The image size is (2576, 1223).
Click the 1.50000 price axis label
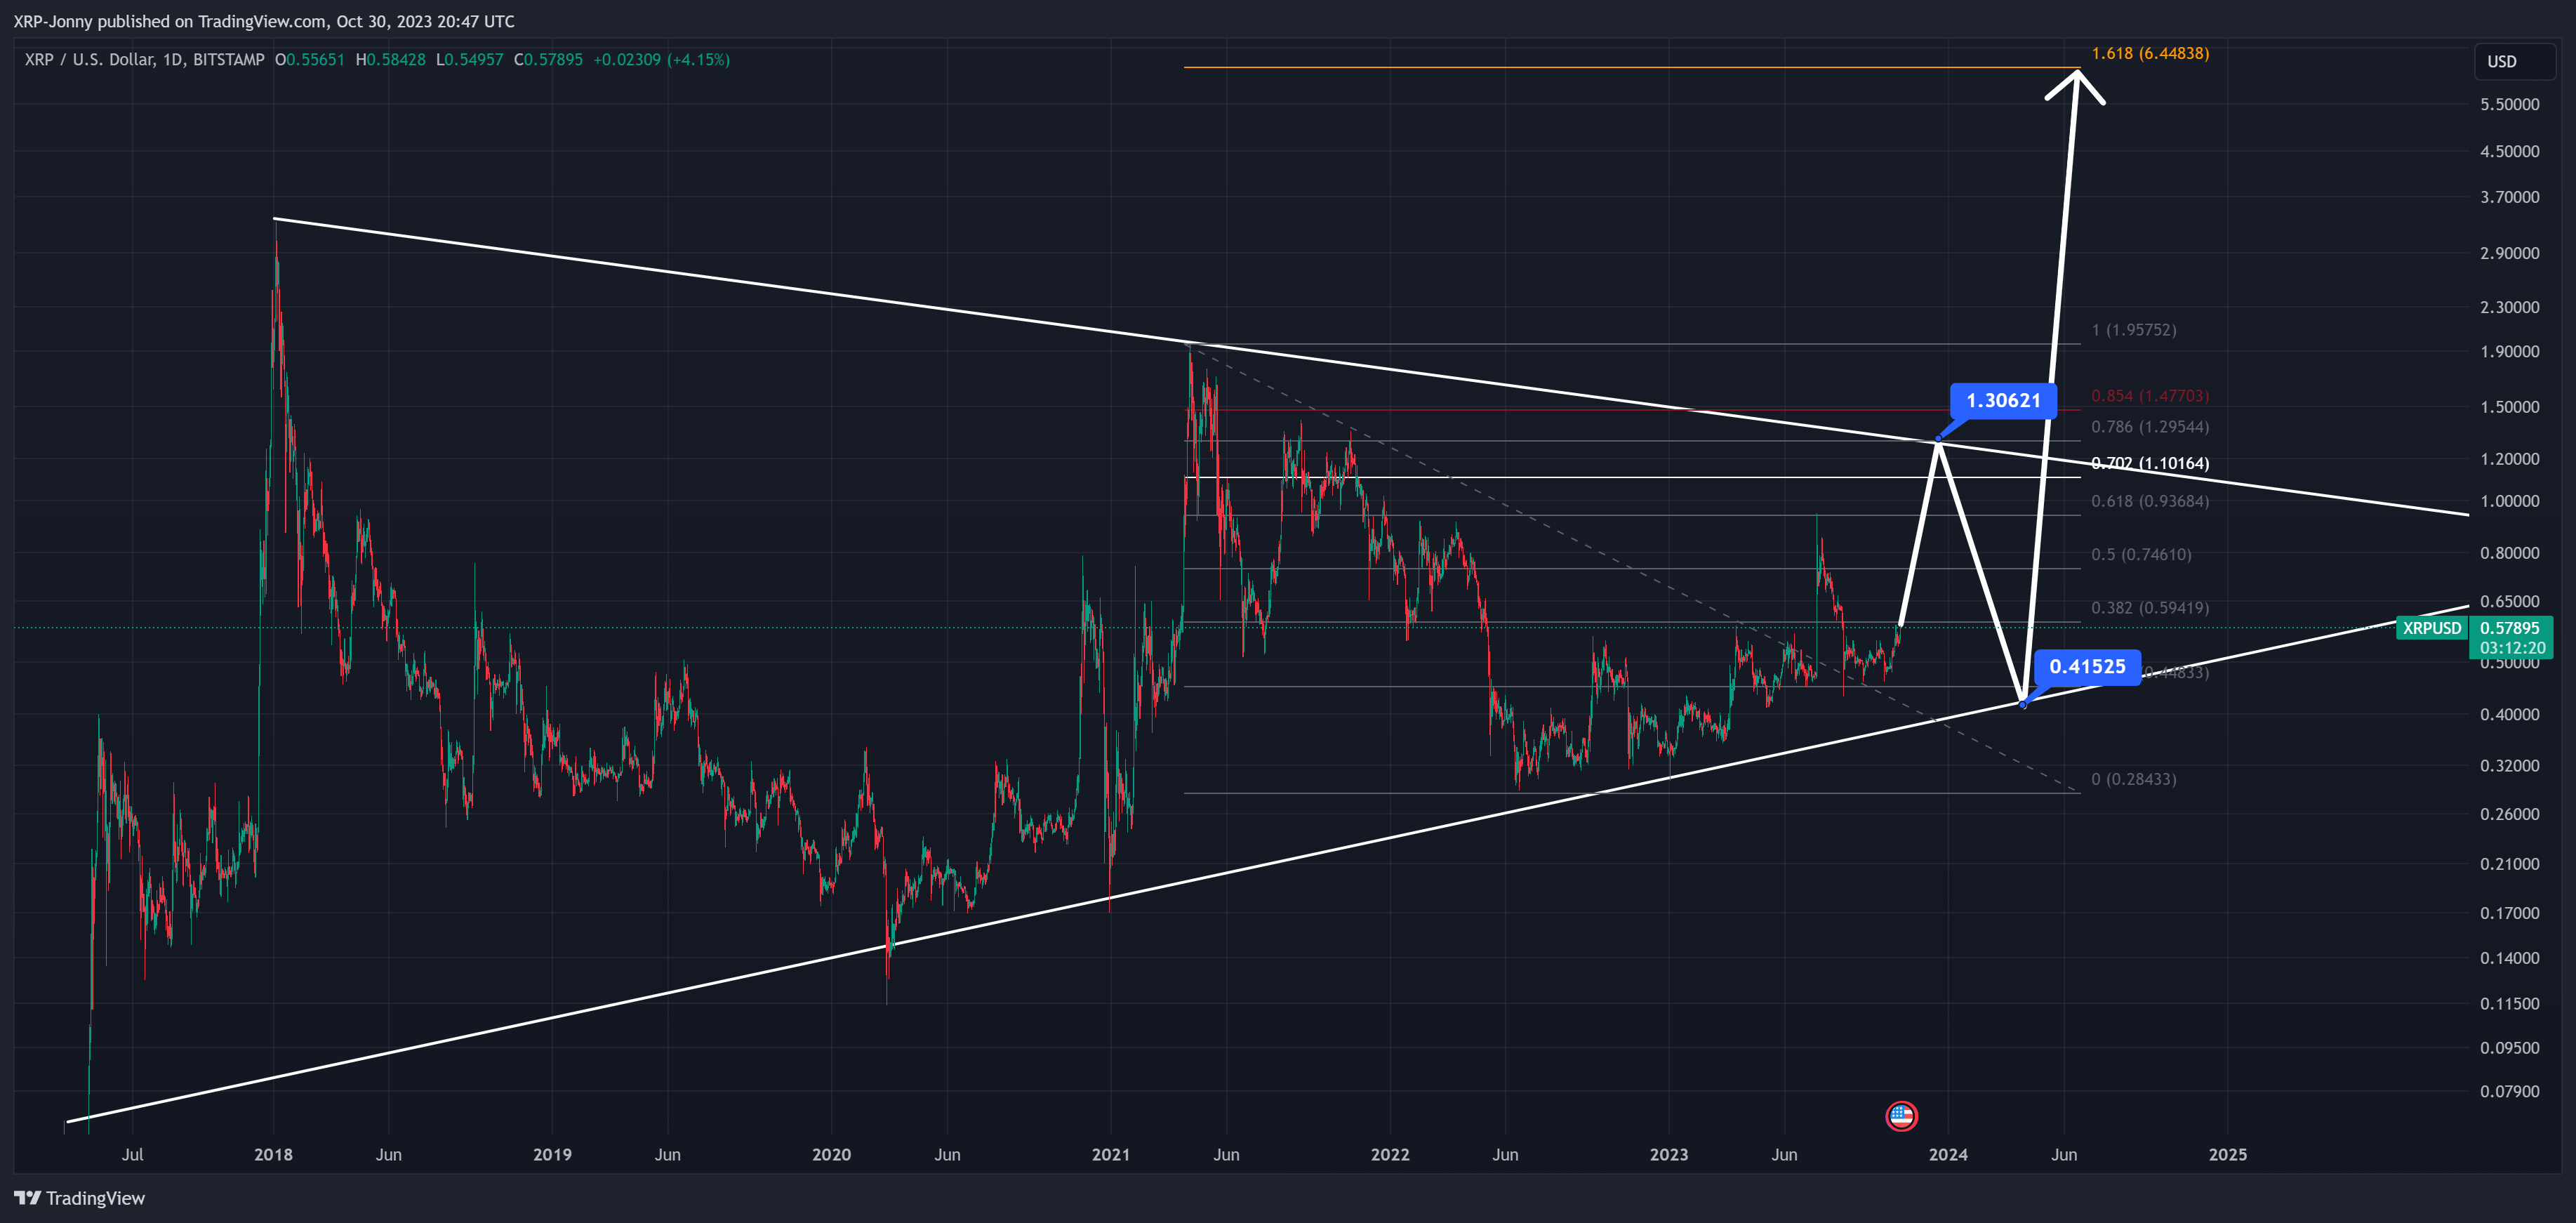tap(2509, 407)
